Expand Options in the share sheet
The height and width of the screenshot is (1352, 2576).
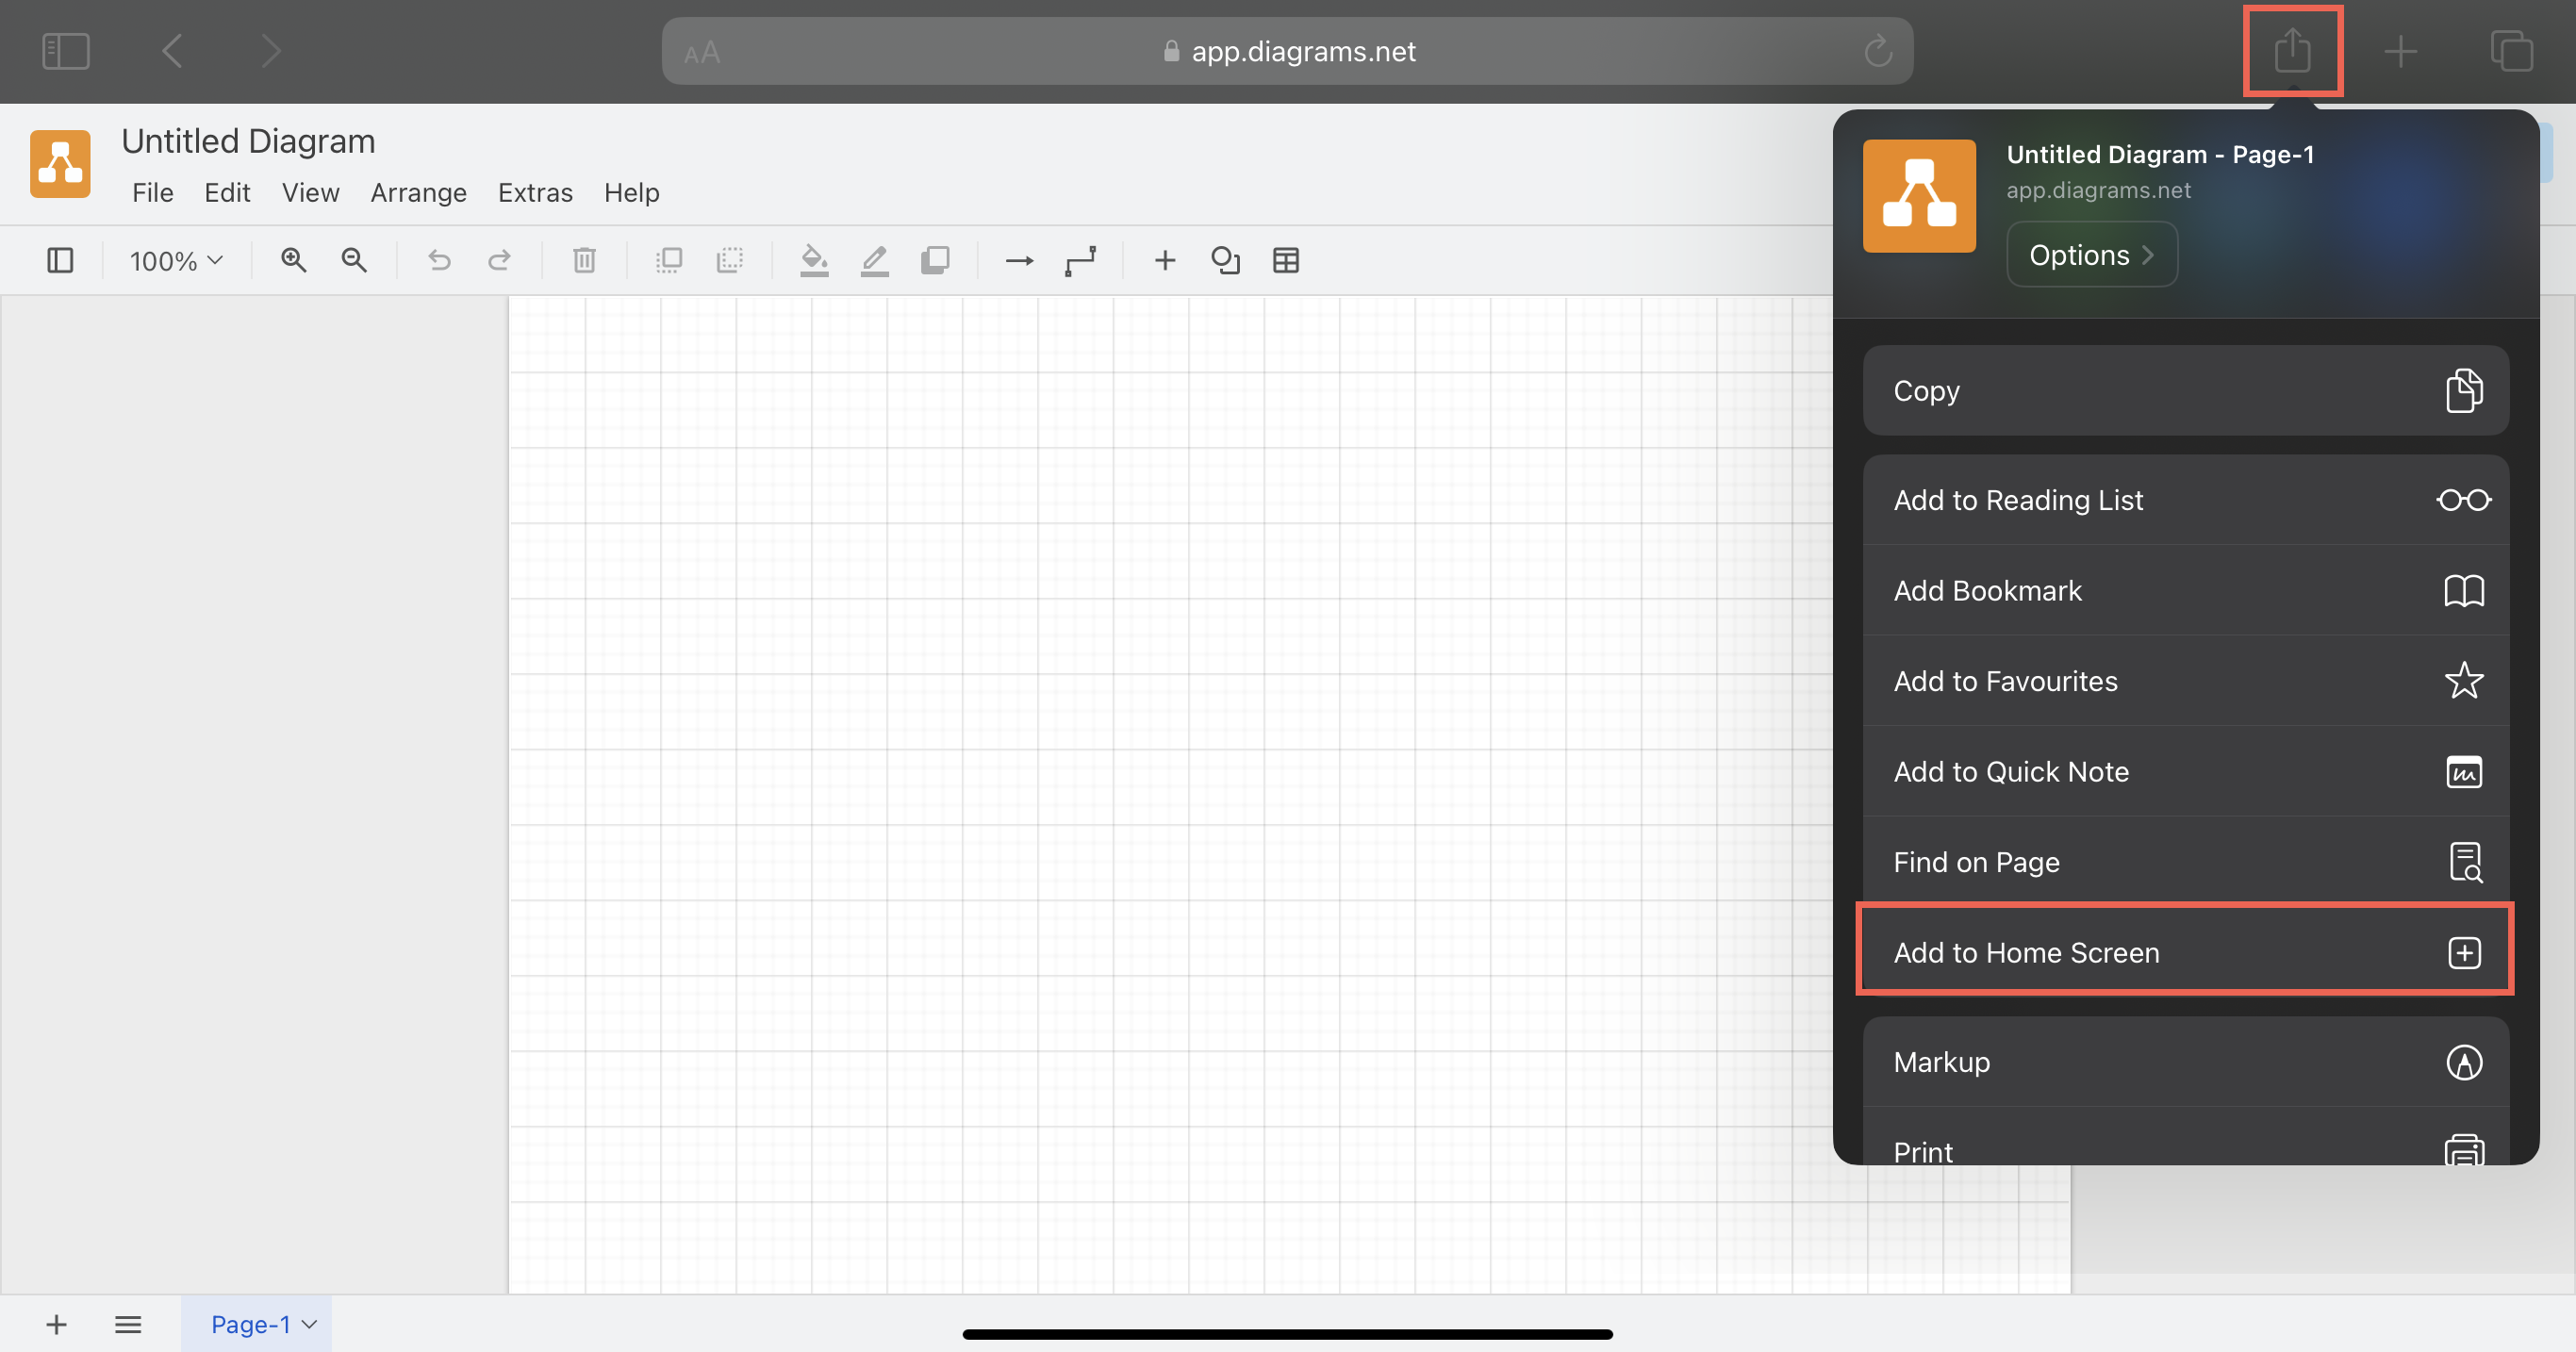click(2091, 254)
